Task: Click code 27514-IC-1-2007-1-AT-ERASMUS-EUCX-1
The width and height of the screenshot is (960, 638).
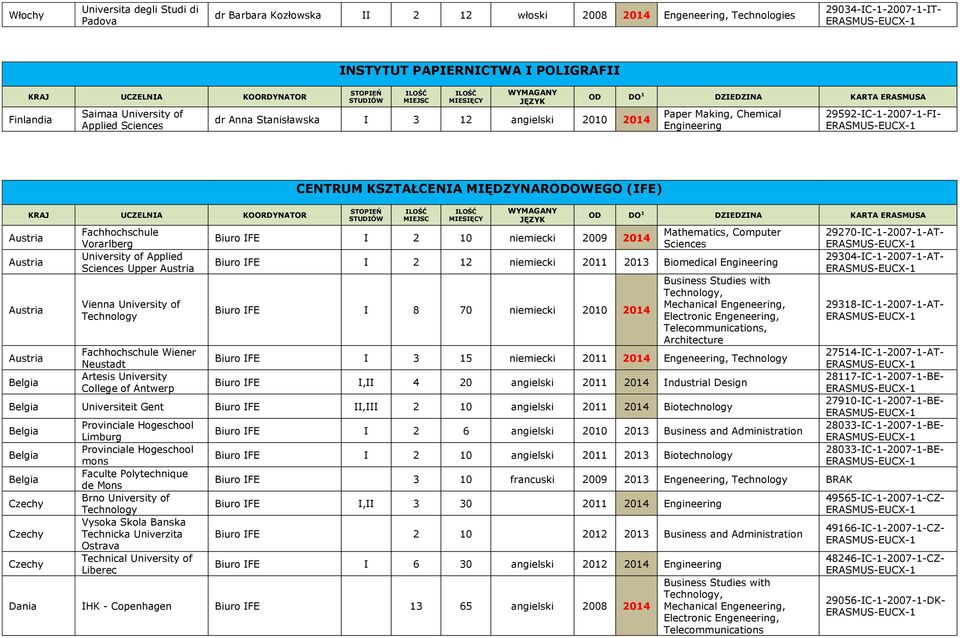Action: pos(887,358)
